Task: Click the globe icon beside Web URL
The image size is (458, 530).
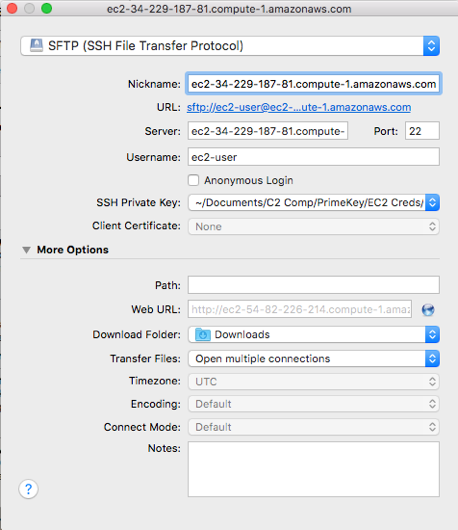Action: pyautogui.click(x=428, y=310)
